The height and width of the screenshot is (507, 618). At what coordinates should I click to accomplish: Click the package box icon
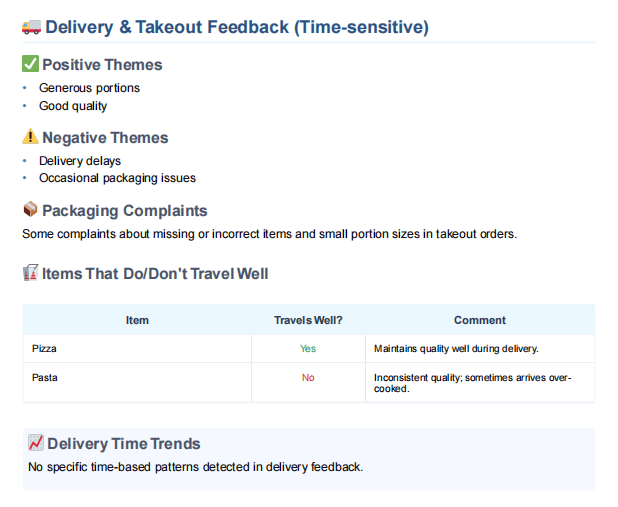tap(30, 209)
